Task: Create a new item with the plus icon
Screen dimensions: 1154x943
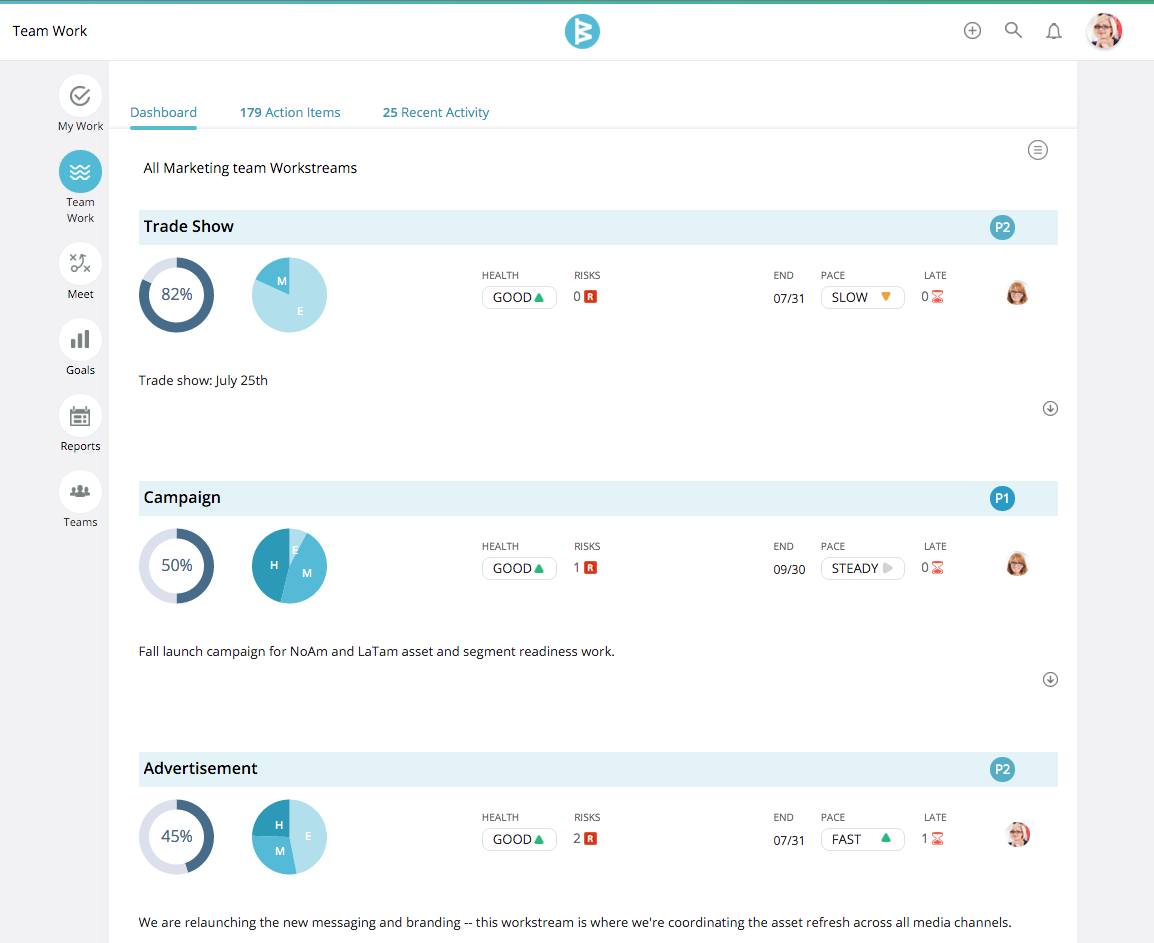Action: 972,30
